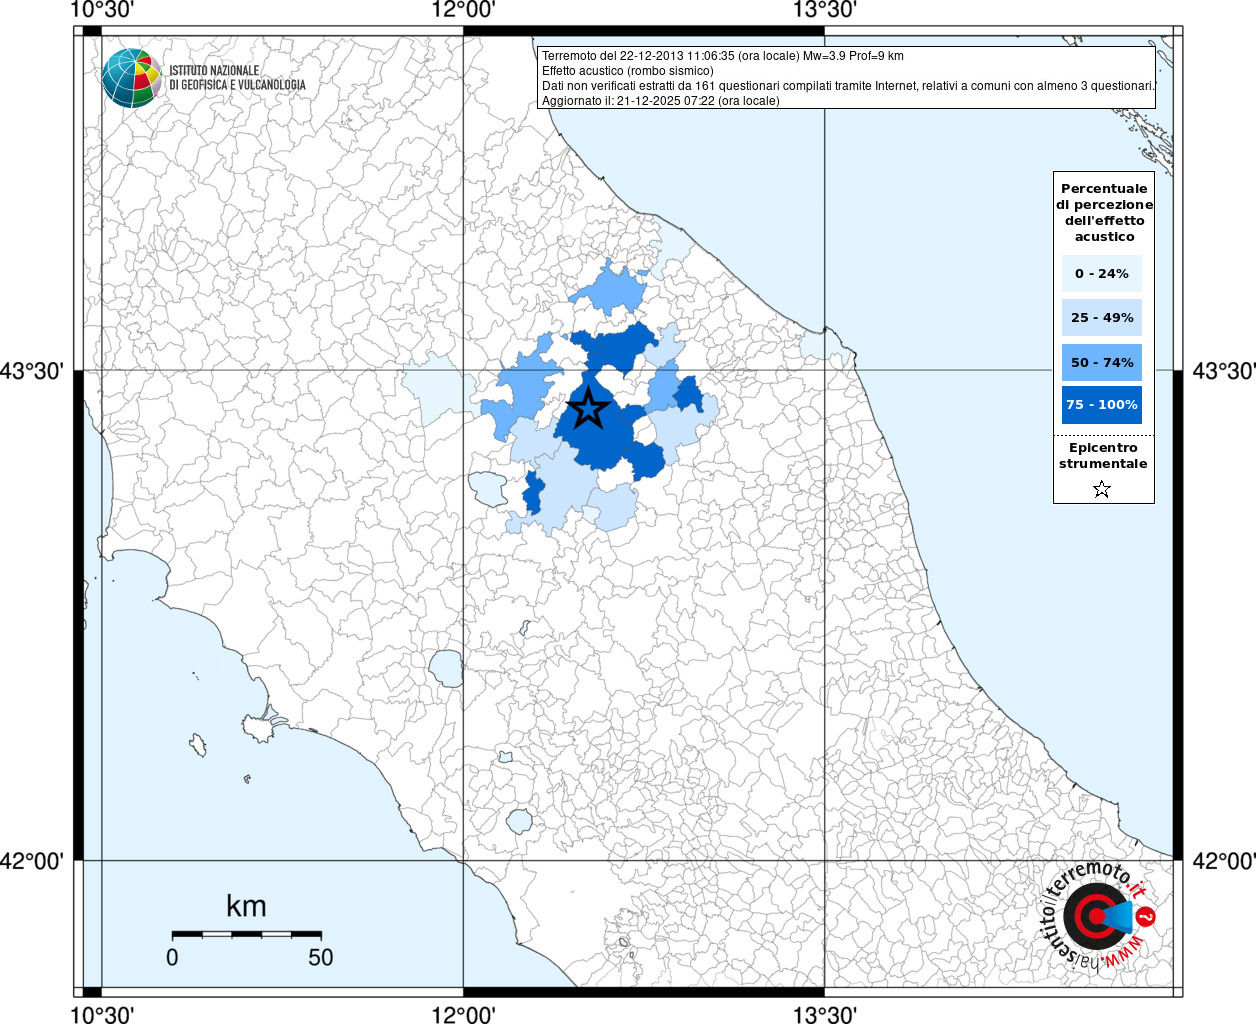The image size is (1256, 1024).
Task: Click the bottom 12°00' longitude label
Action: click(463, 1014)
